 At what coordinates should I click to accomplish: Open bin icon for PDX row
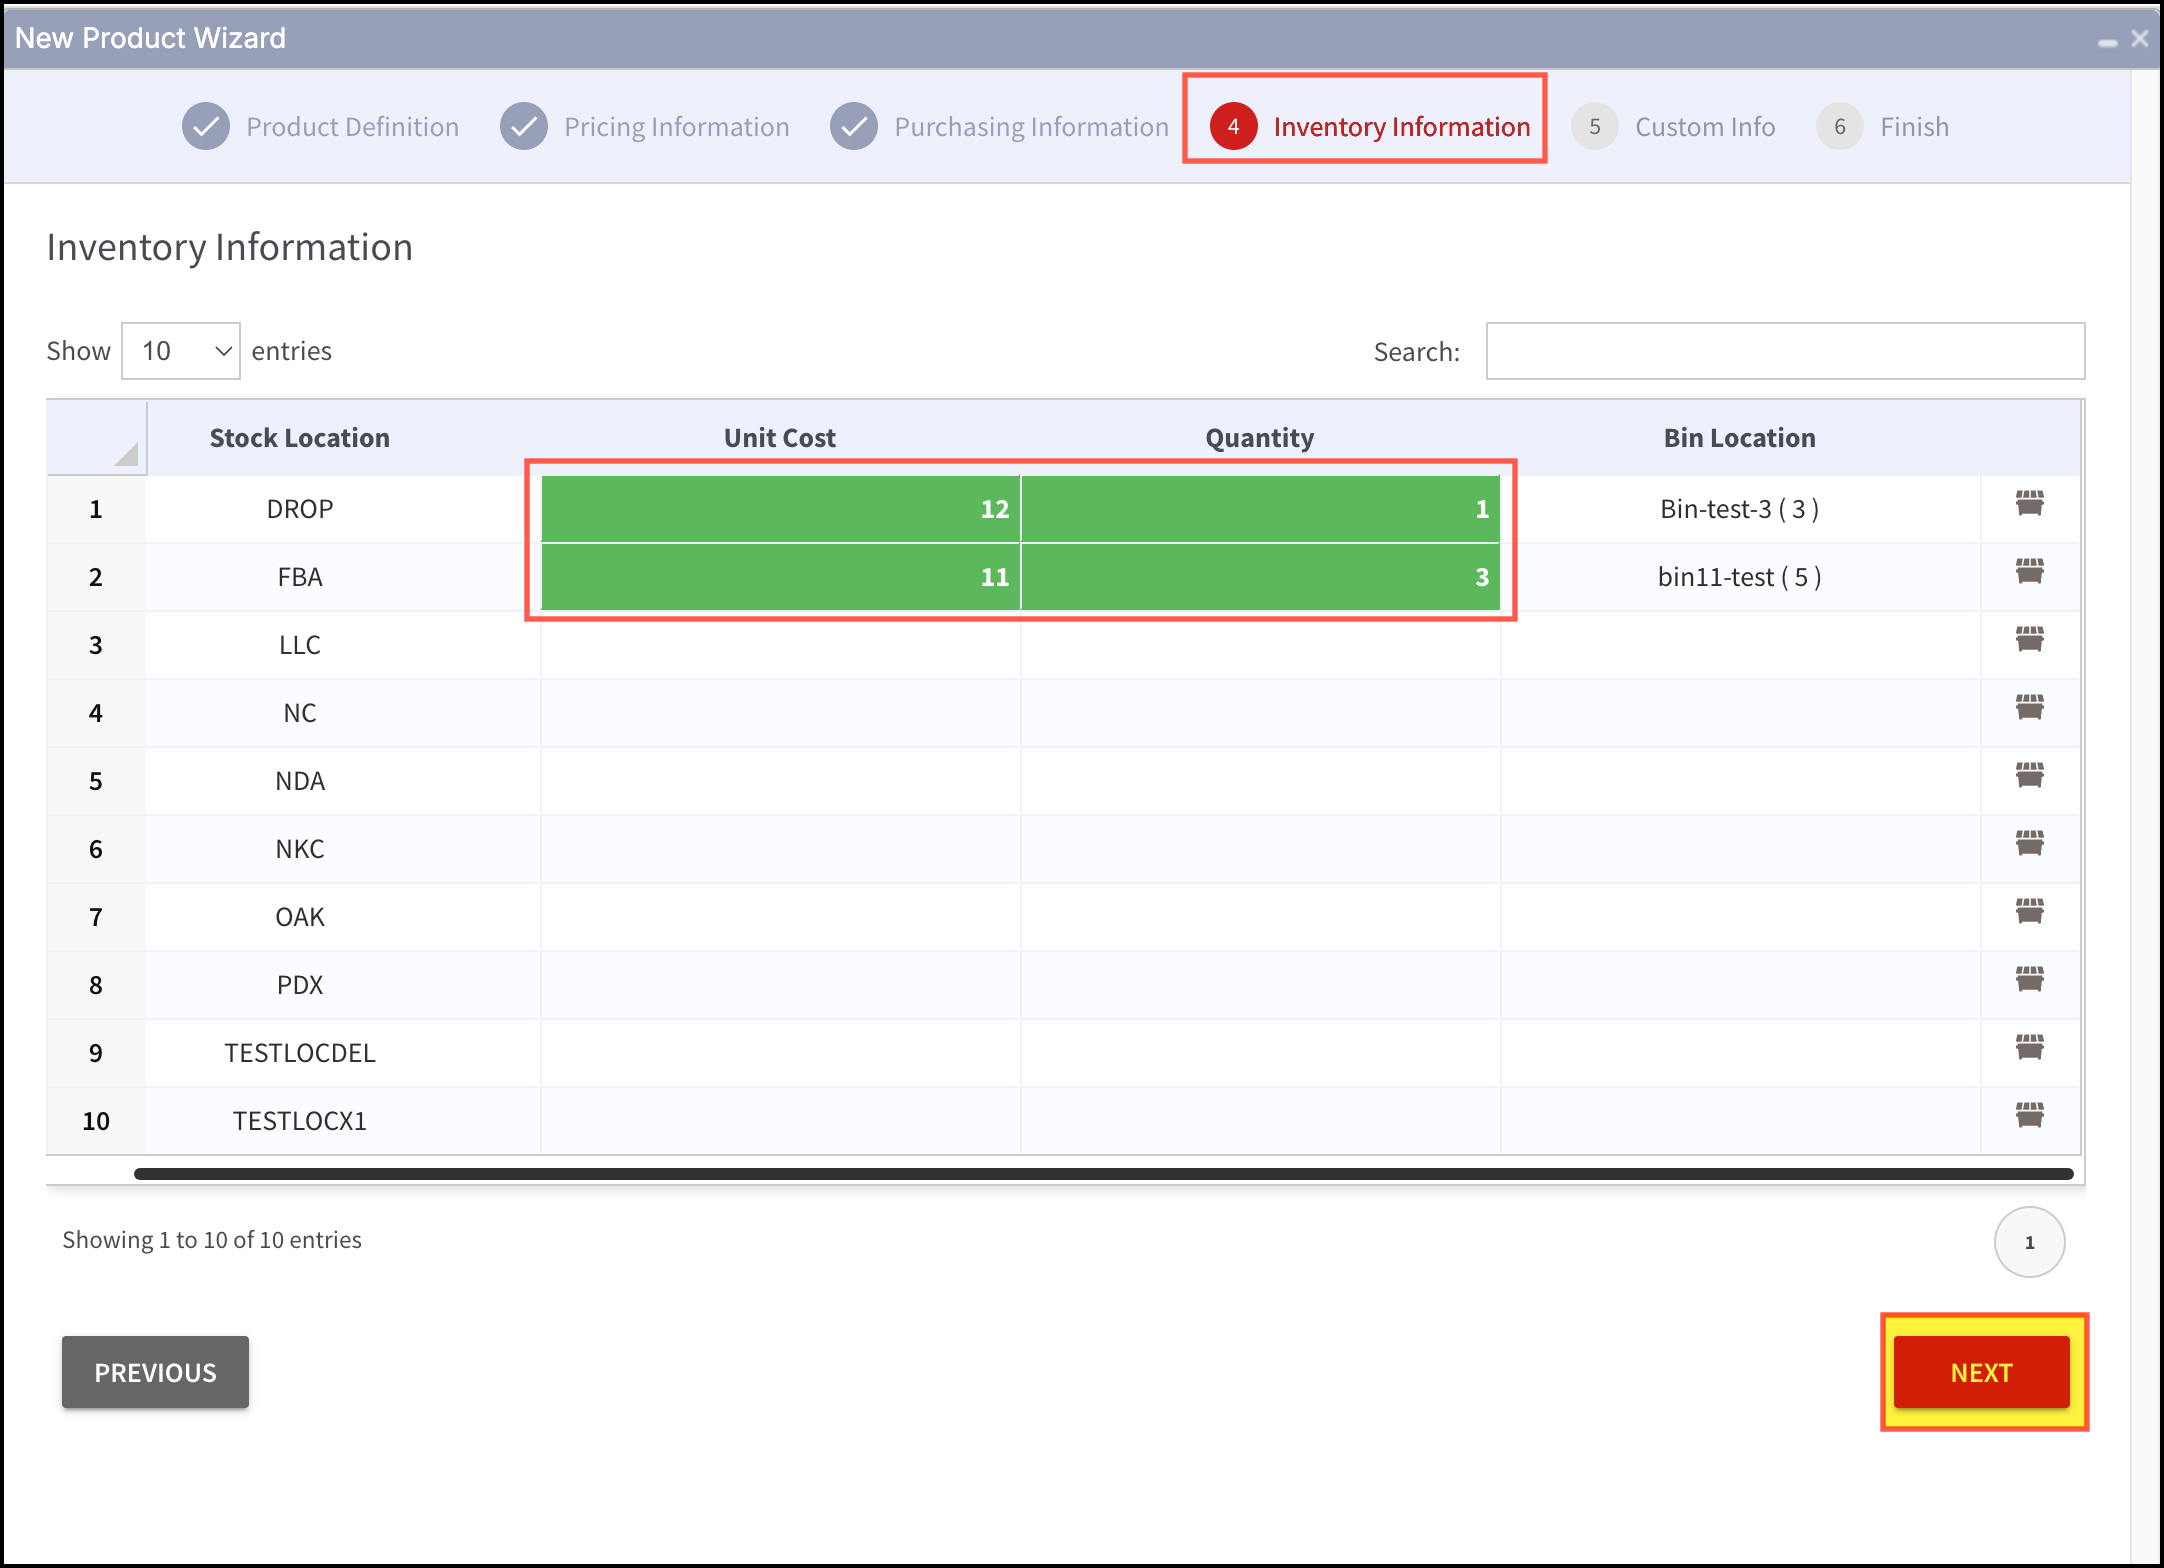point(2029,979)
